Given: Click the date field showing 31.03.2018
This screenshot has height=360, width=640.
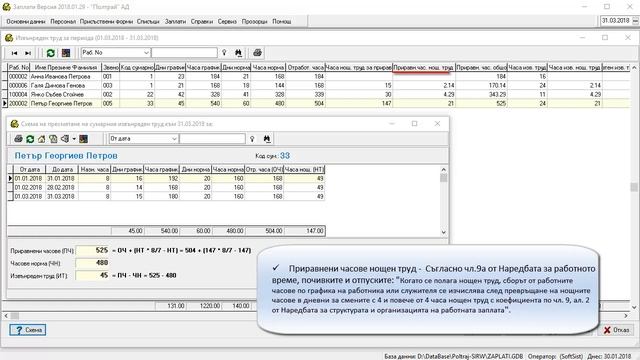Looking at the screenshot, I should 616,21.
